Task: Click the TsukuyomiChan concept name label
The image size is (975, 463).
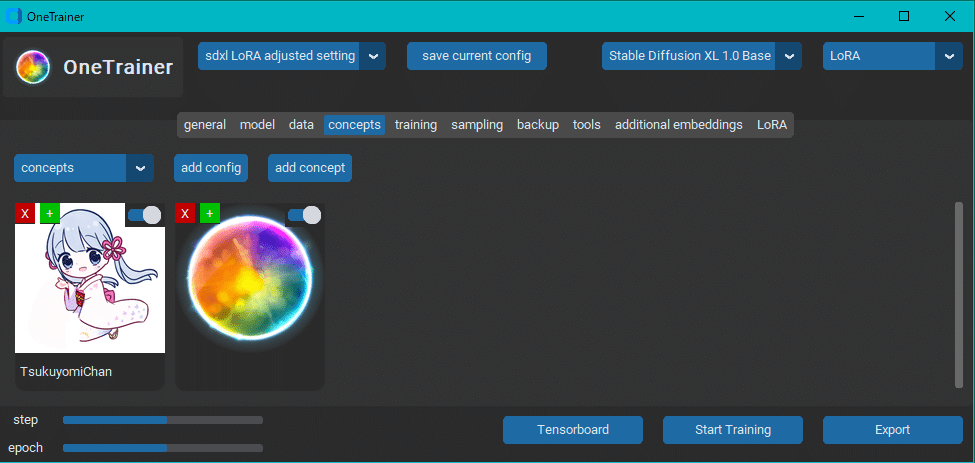Action: click(66, 372)
